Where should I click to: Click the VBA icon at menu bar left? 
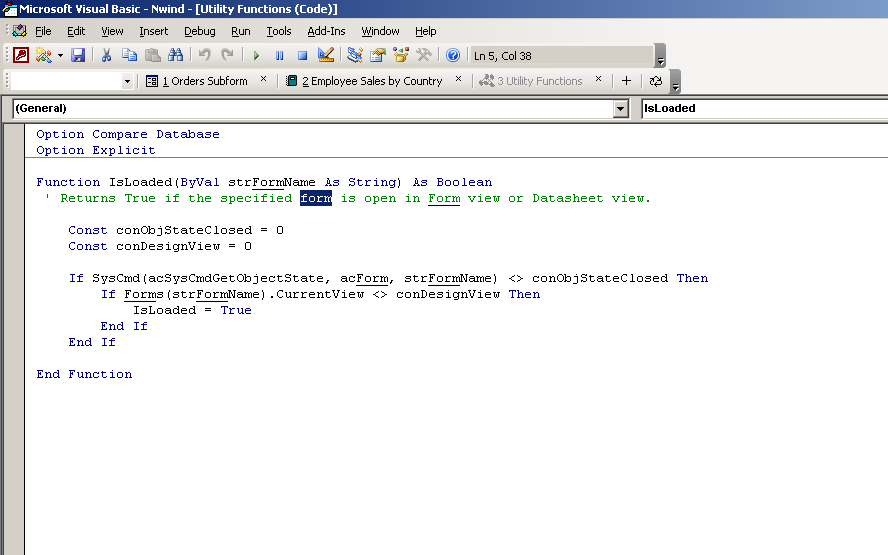pyautogui.click(x=20, y=31)
